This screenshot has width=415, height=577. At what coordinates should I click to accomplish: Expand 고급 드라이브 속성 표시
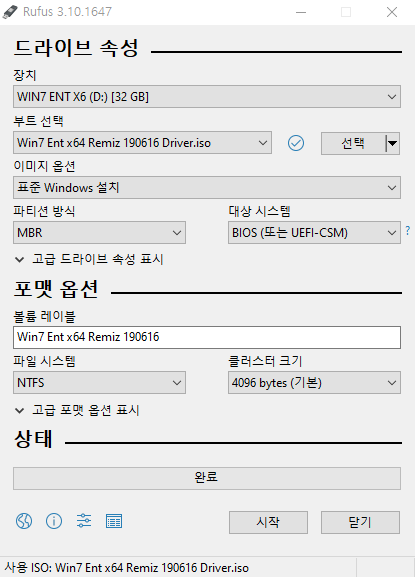coord(89,259)
